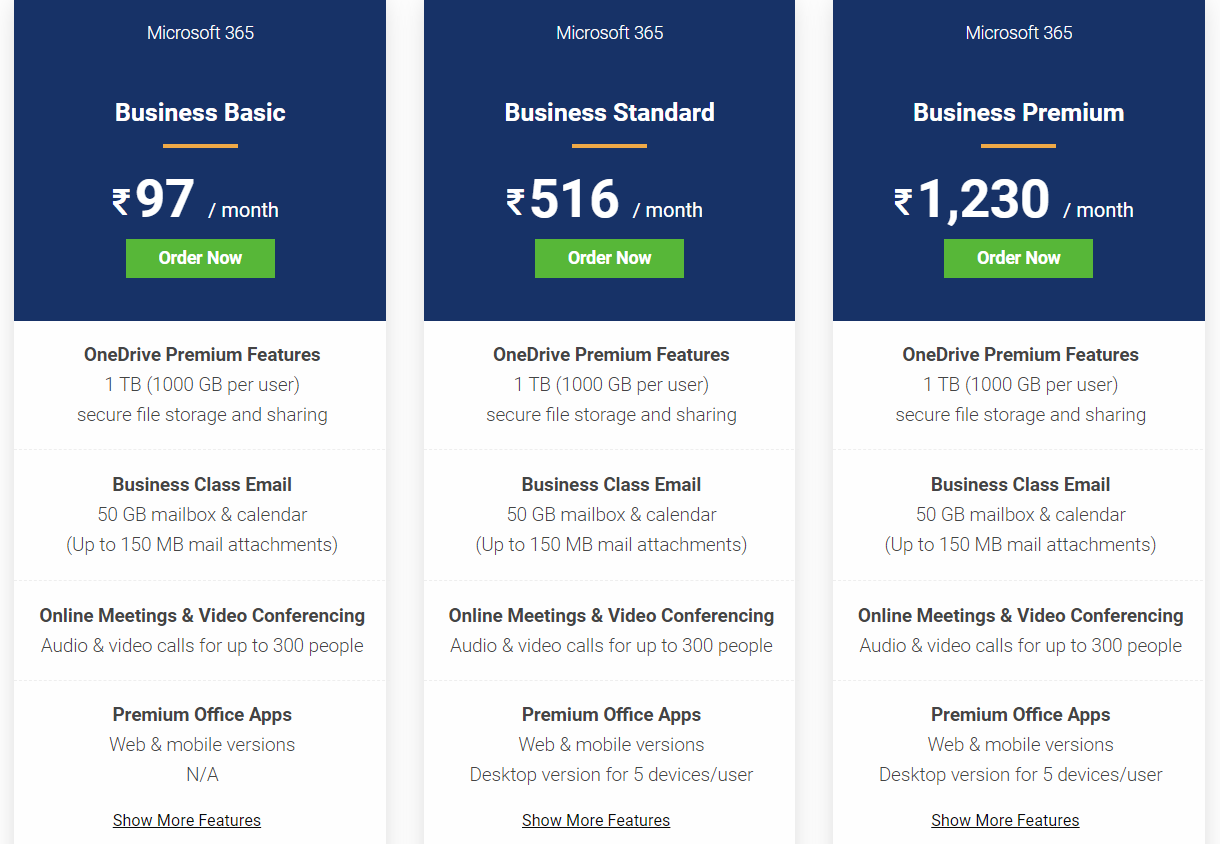Select the Business Basic plan heading
The width and height of the screenshot is (1220, 844).
point(200,112)
